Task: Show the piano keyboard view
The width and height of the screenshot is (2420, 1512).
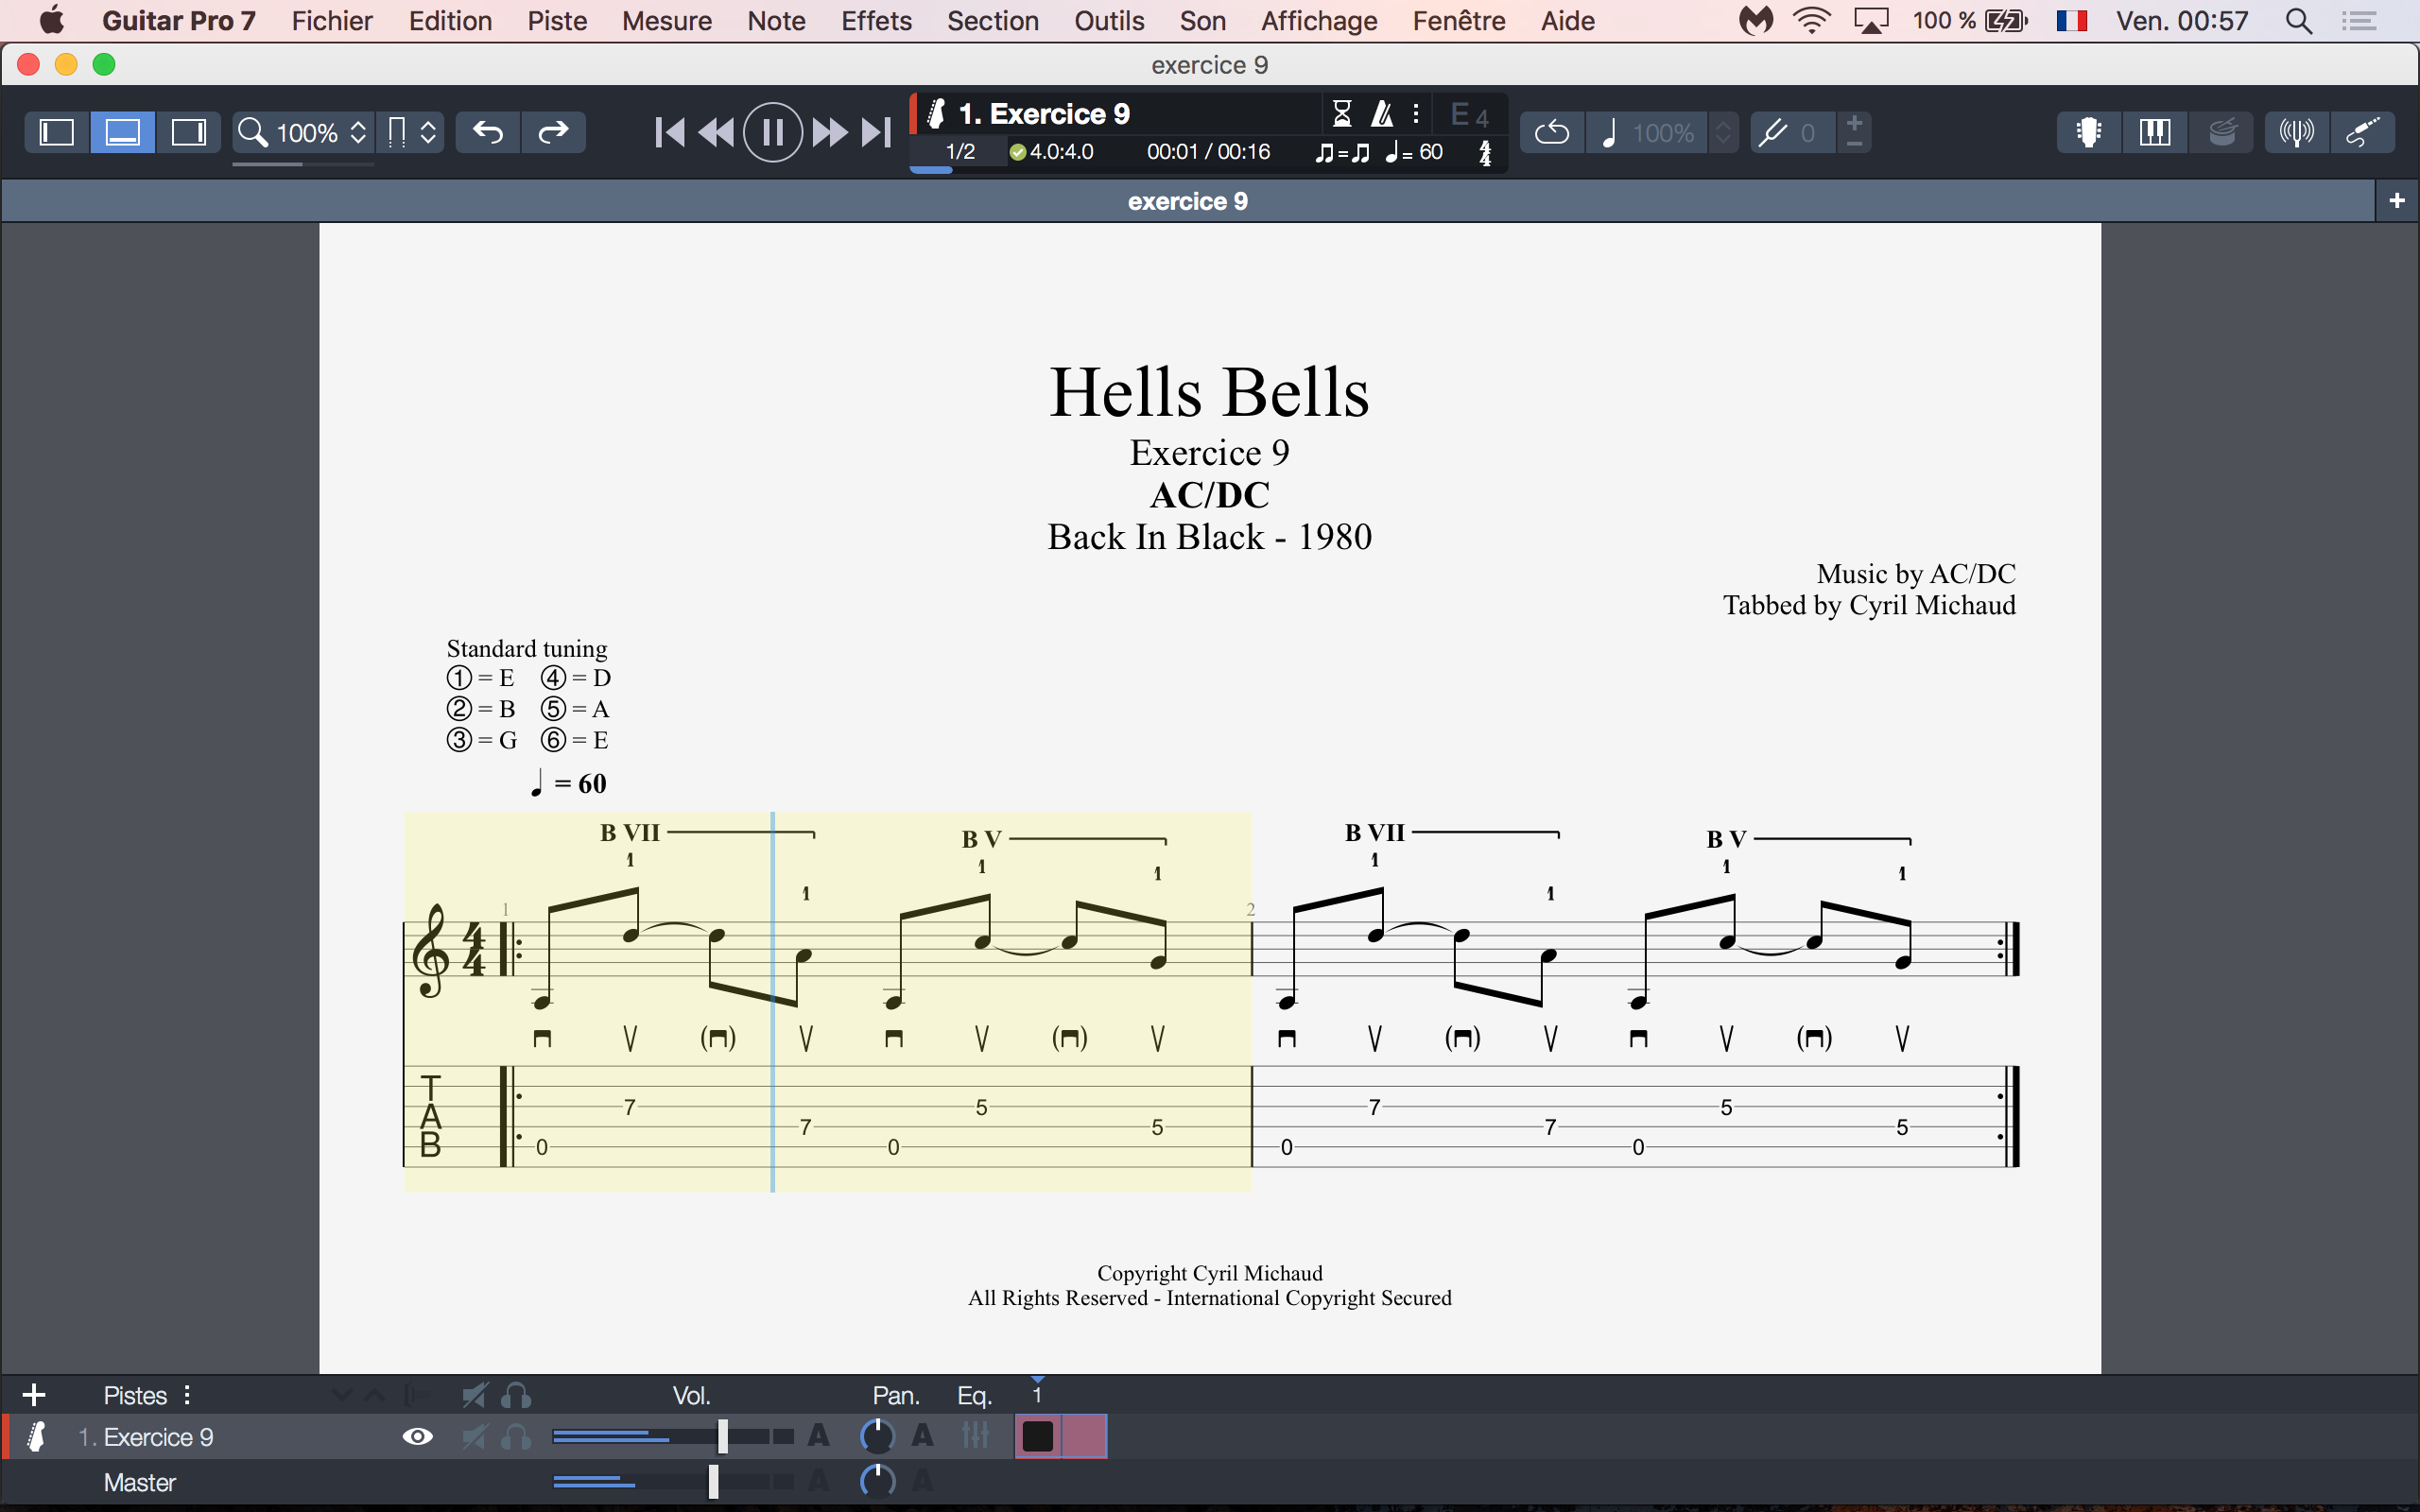Action: 2154,132
